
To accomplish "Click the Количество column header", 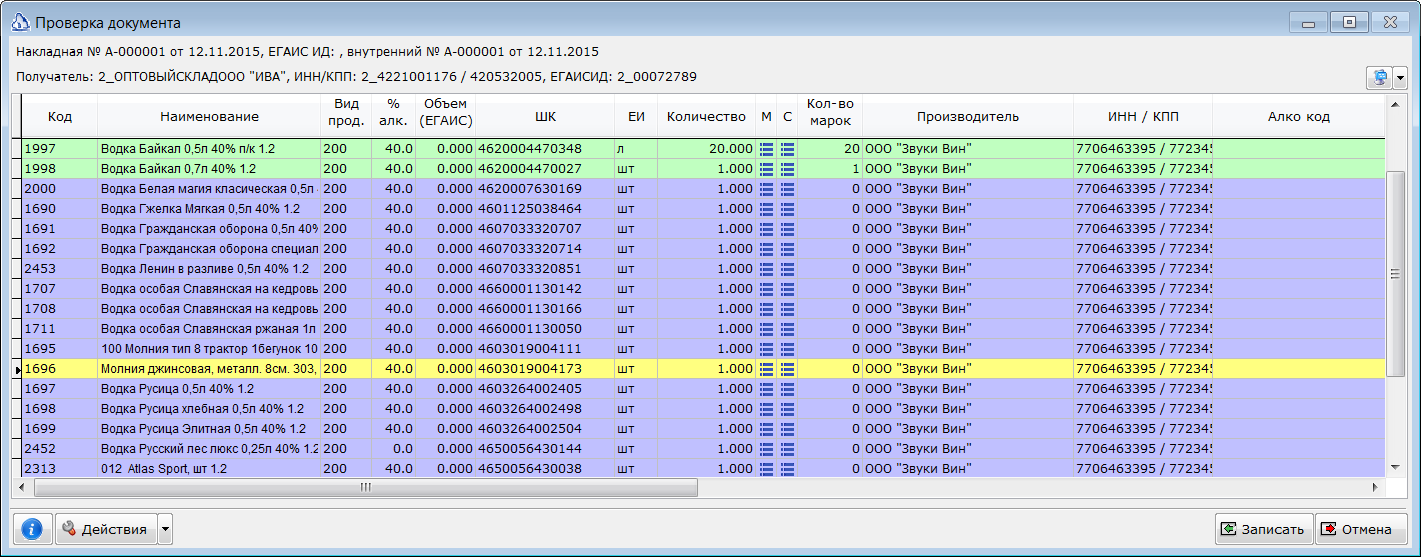I will pos(706,116).
